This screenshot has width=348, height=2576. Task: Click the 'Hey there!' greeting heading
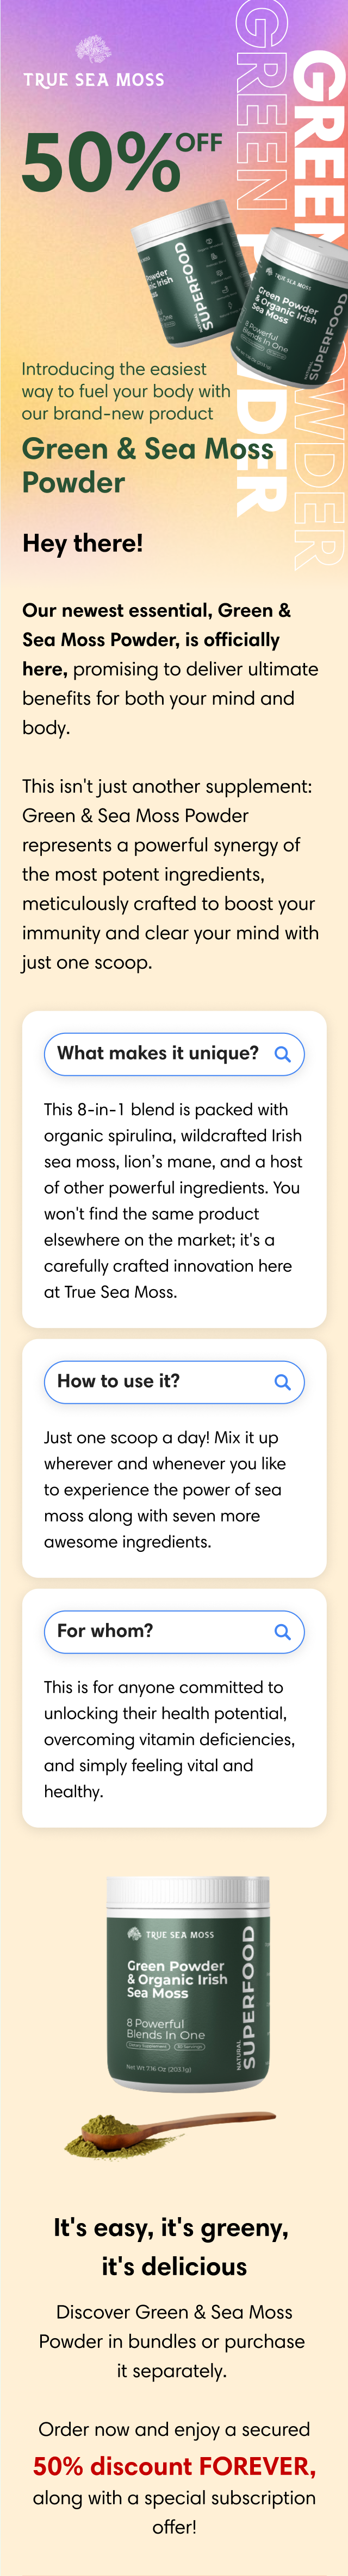(x=83, y=543)
